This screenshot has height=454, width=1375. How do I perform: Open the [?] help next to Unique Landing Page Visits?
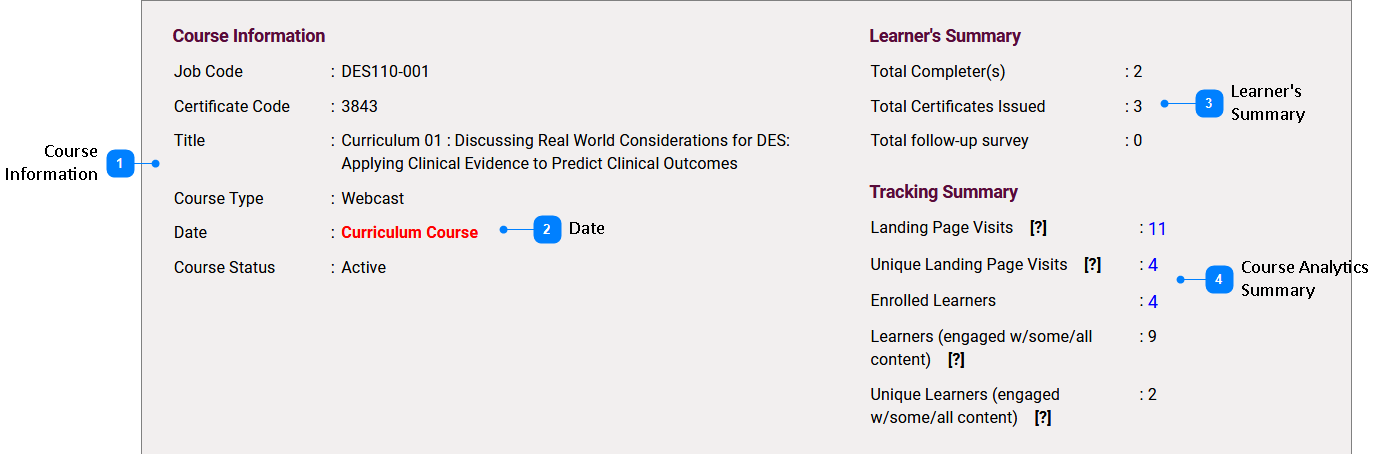1092,265
